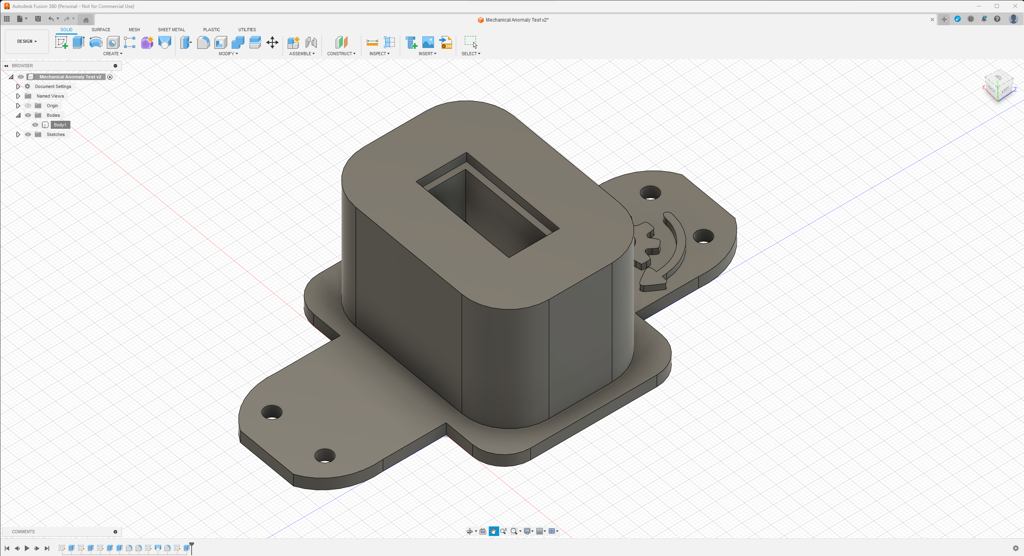Select the Create Sketch tool
Screen dimensions: 1024x556
tap(61, 42)
